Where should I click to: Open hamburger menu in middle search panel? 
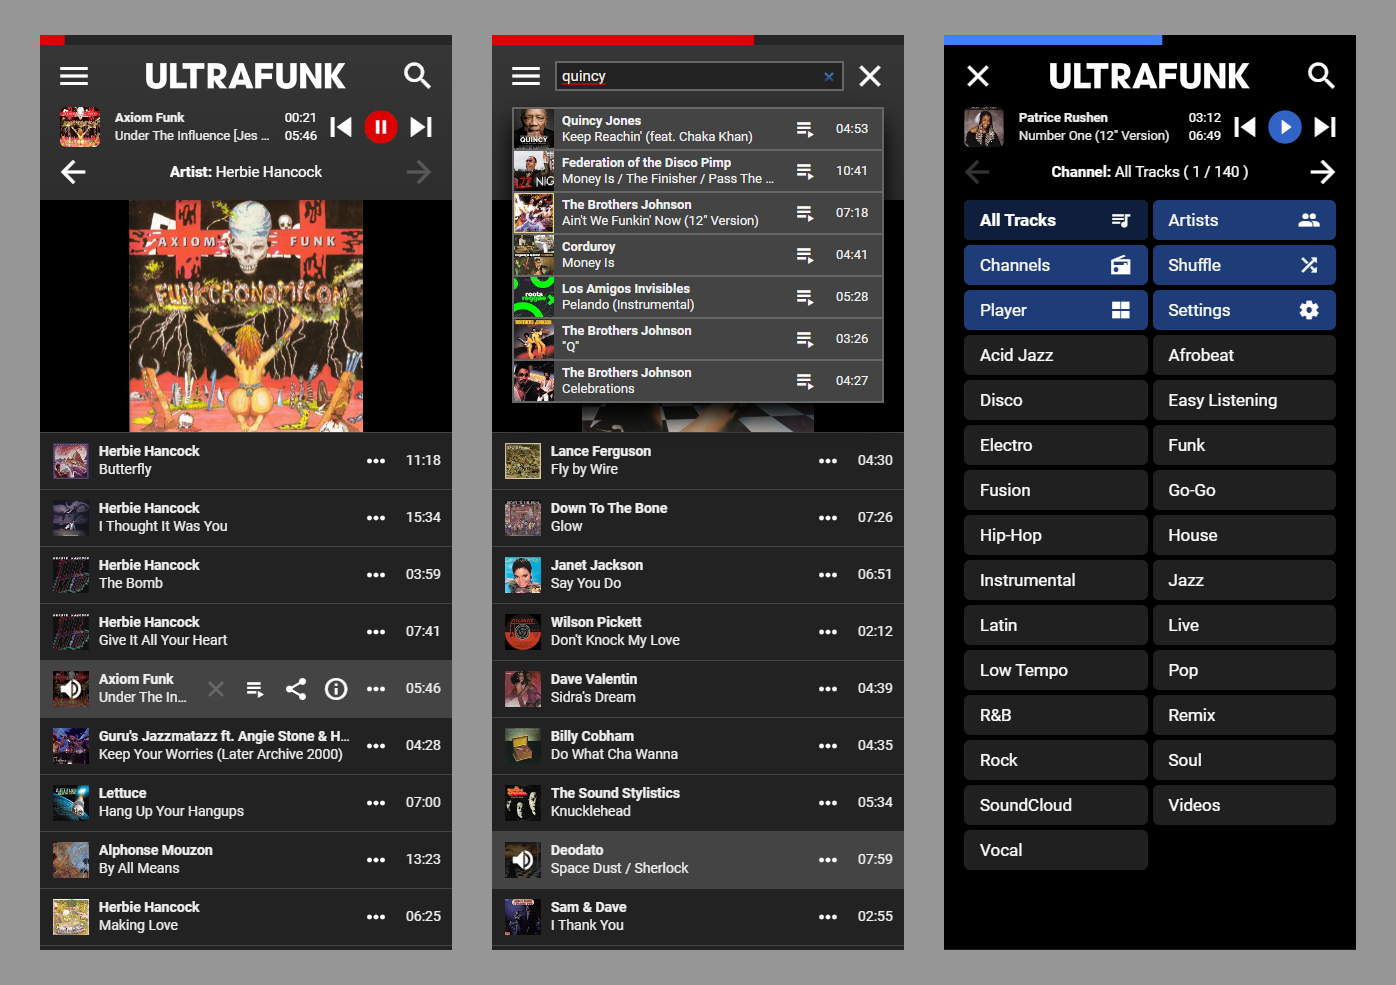click(526, 76)
